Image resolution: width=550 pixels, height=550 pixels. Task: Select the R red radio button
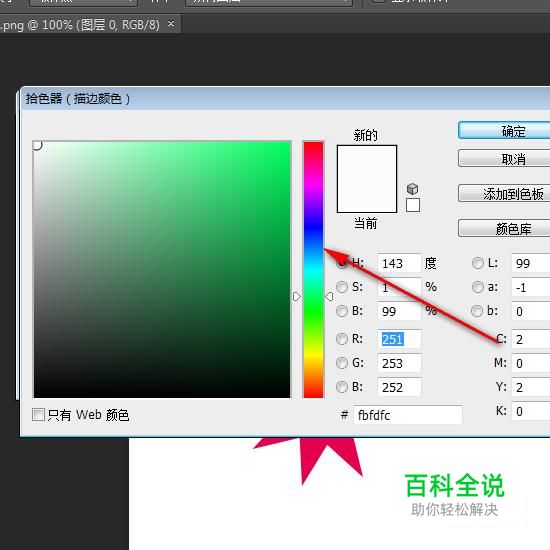[342, 339]
